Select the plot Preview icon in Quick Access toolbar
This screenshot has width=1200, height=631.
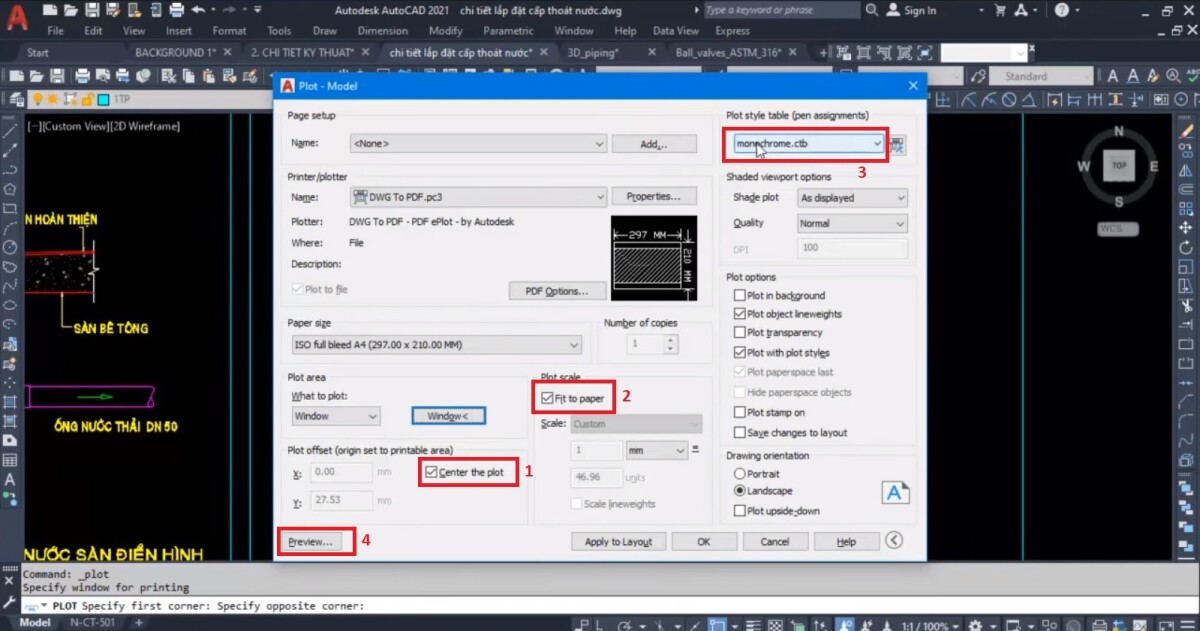104,74
